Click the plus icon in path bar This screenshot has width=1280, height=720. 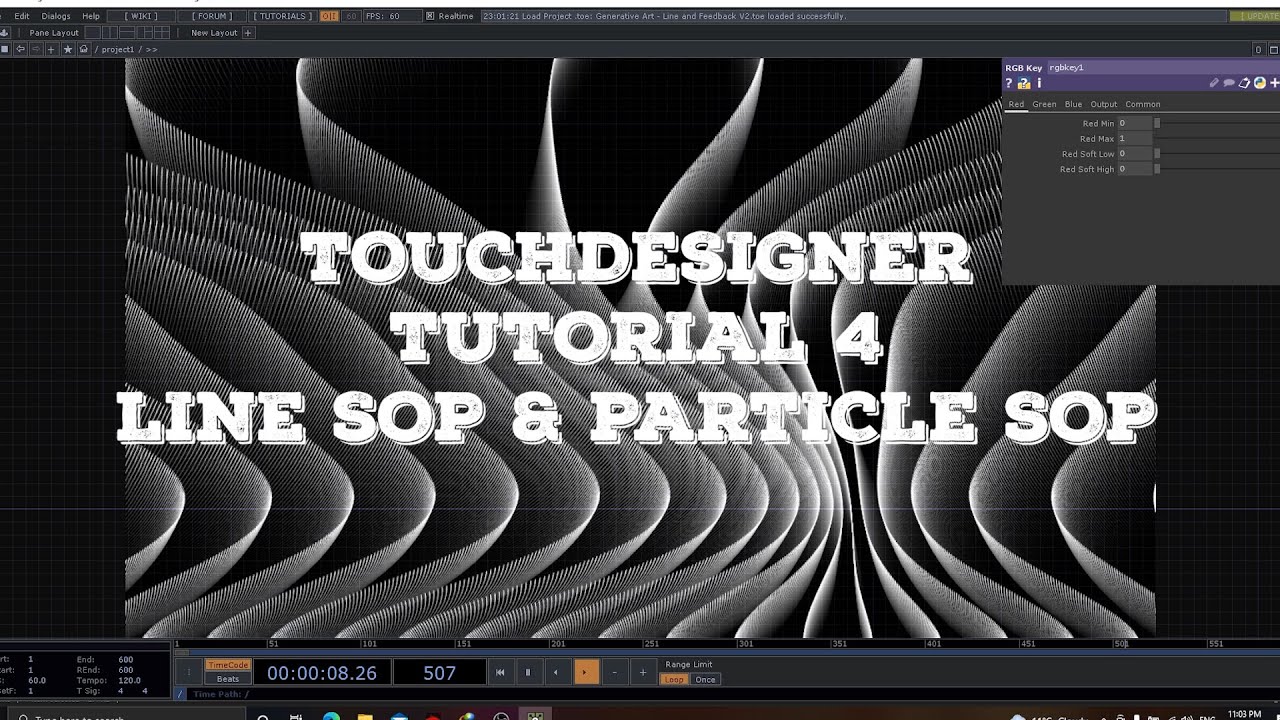pos(52,49)
